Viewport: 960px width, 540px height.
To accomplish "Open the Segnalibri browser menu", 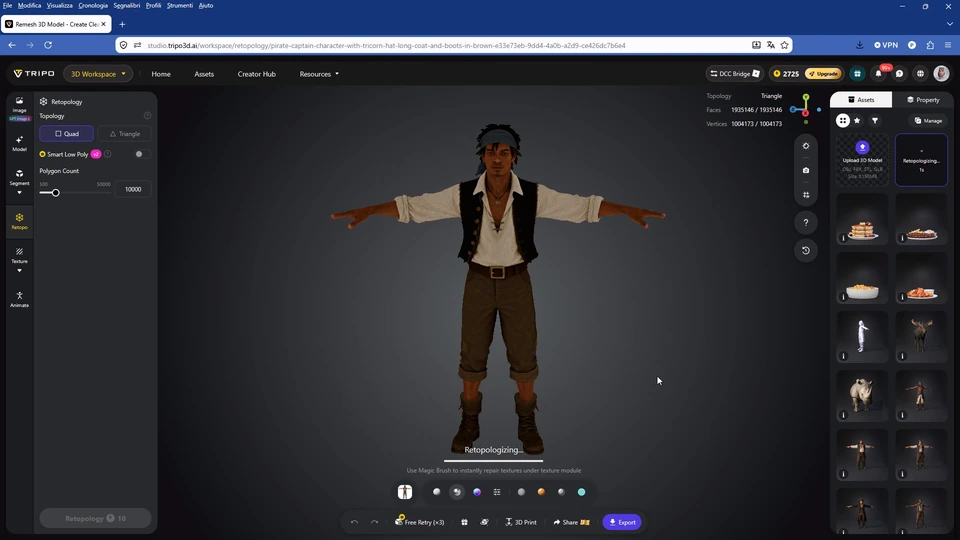I will [x=127, y=6].
